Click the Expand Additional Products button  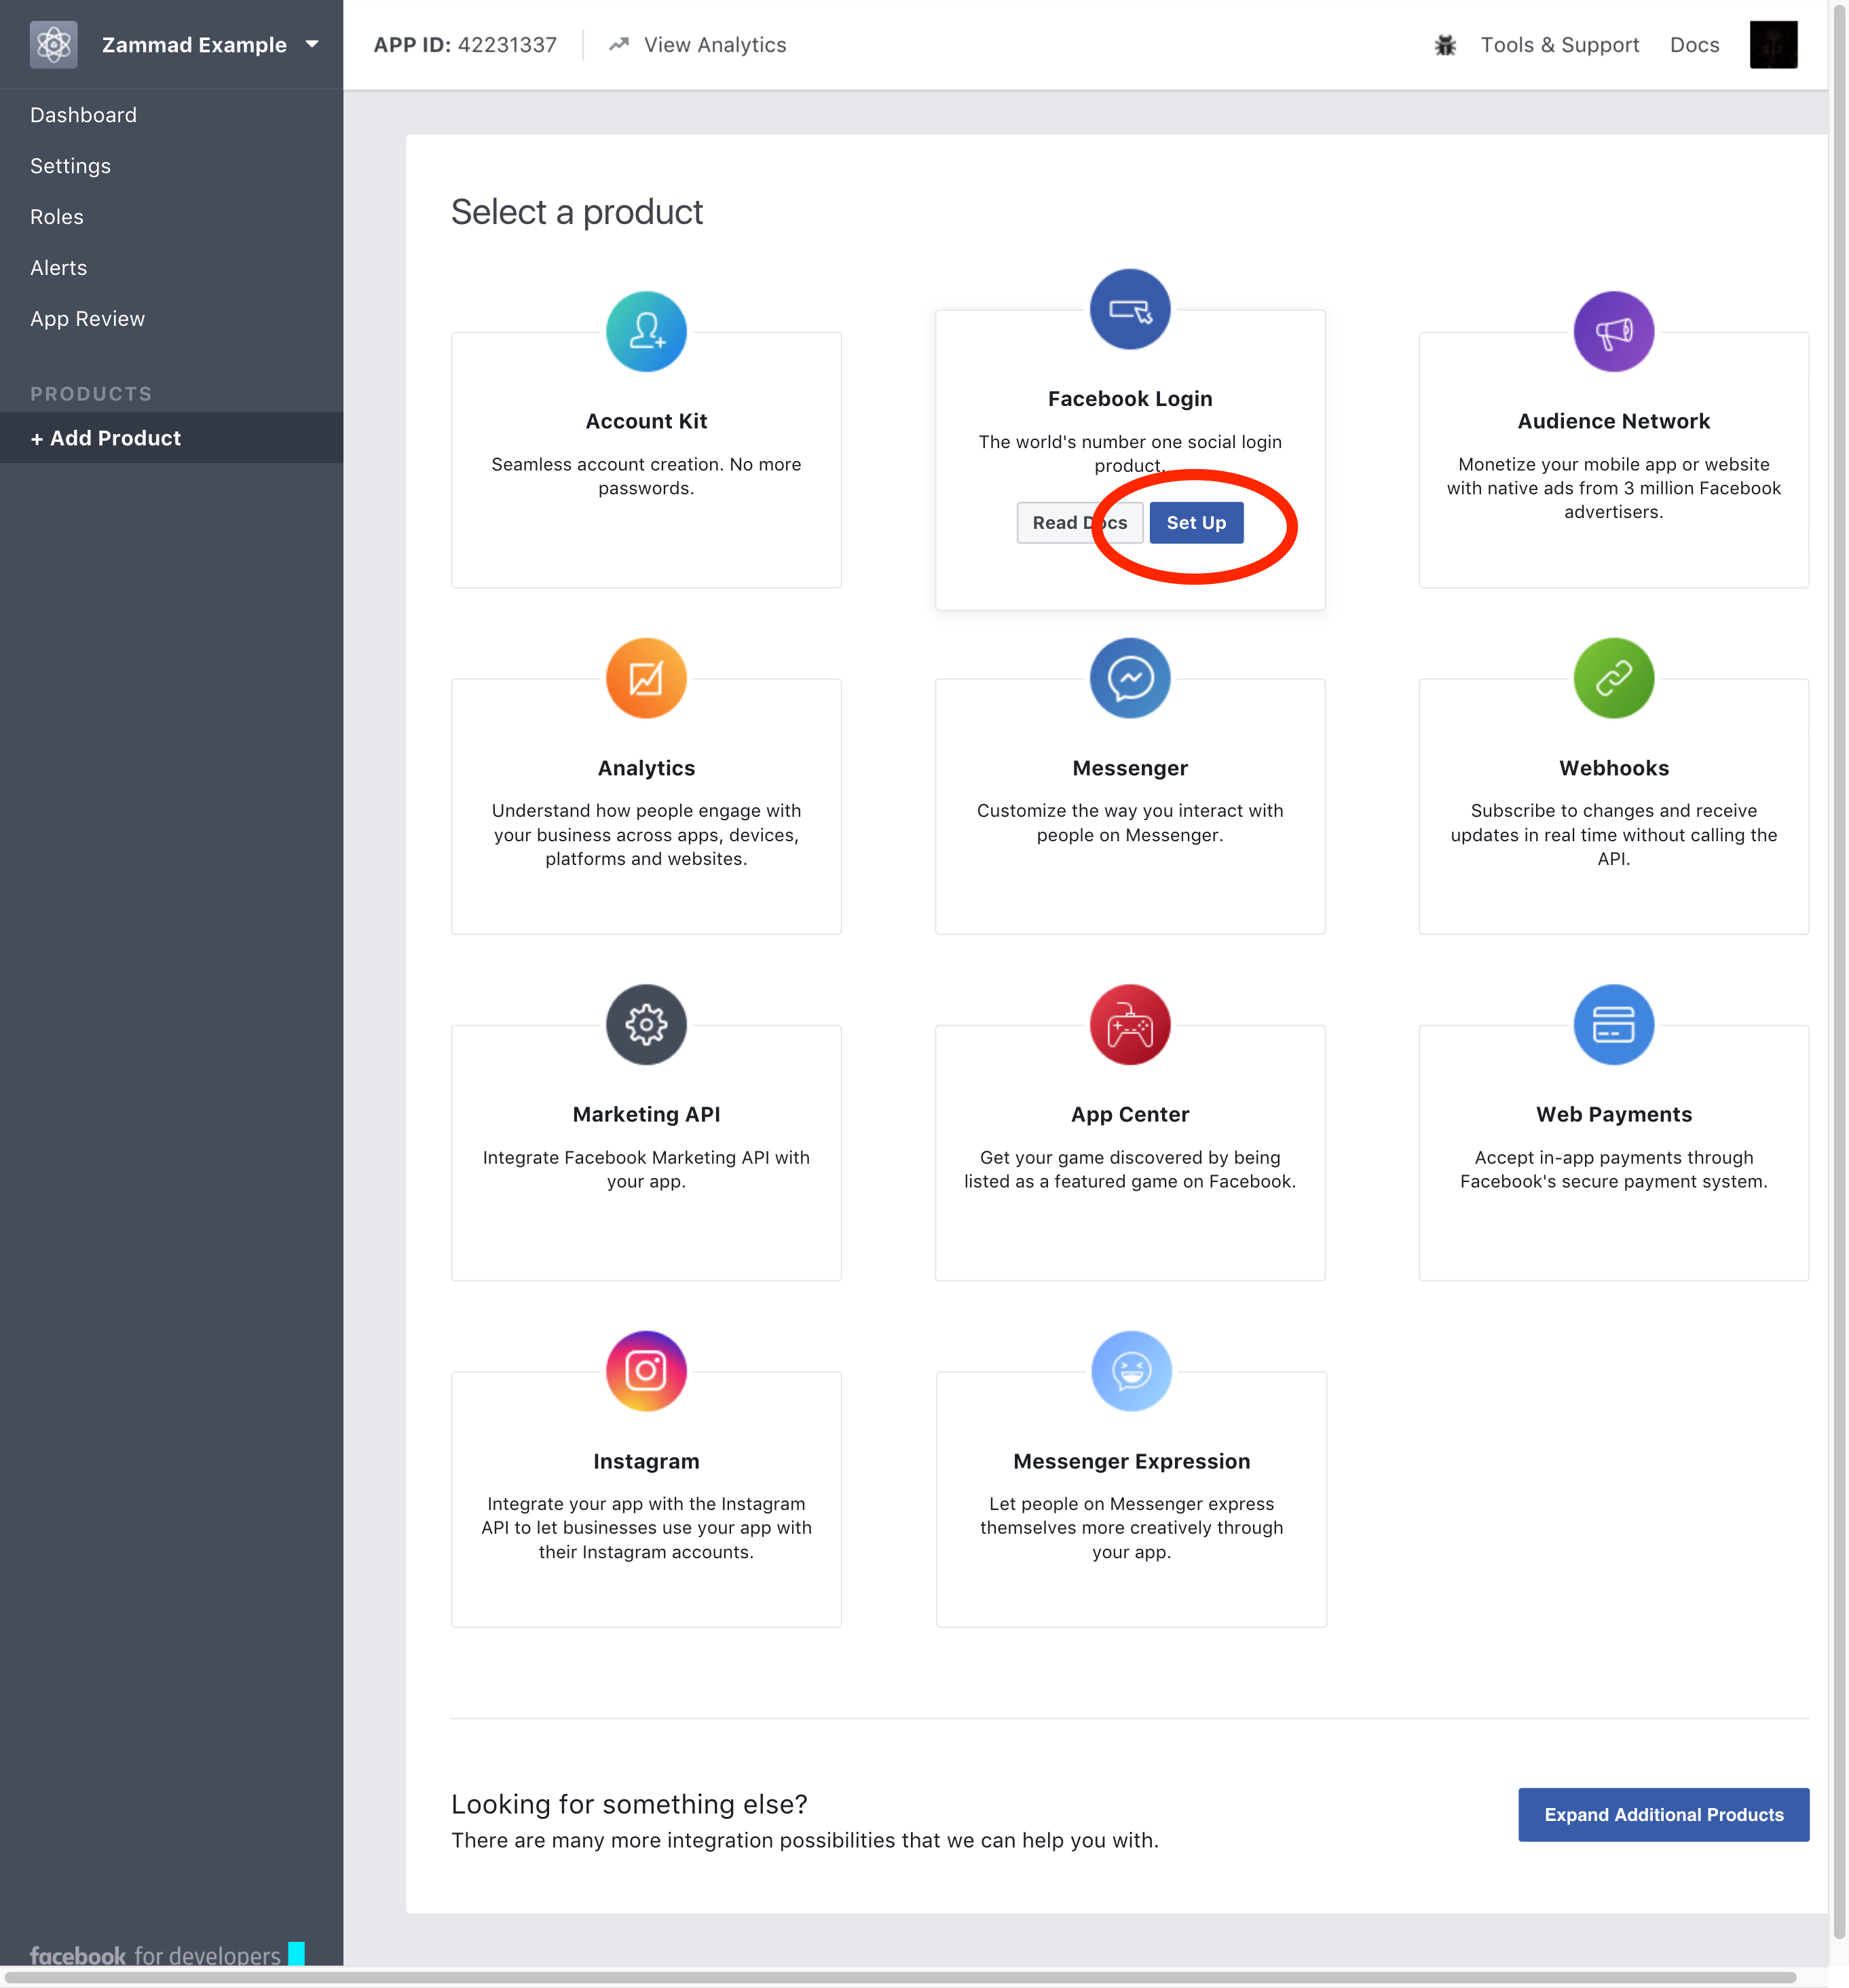coord(1664,1815)
